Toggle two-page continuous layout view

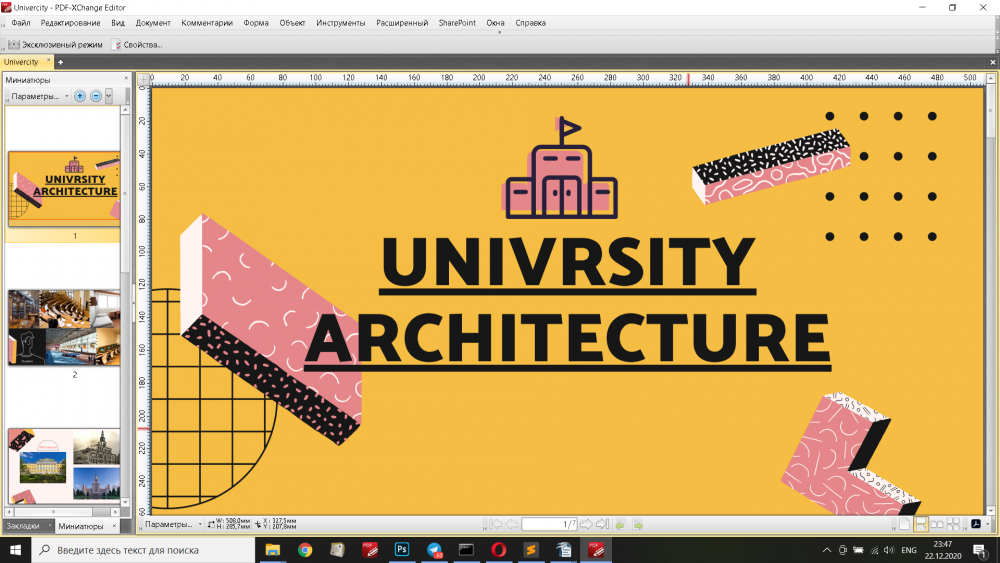click(953, 524)
